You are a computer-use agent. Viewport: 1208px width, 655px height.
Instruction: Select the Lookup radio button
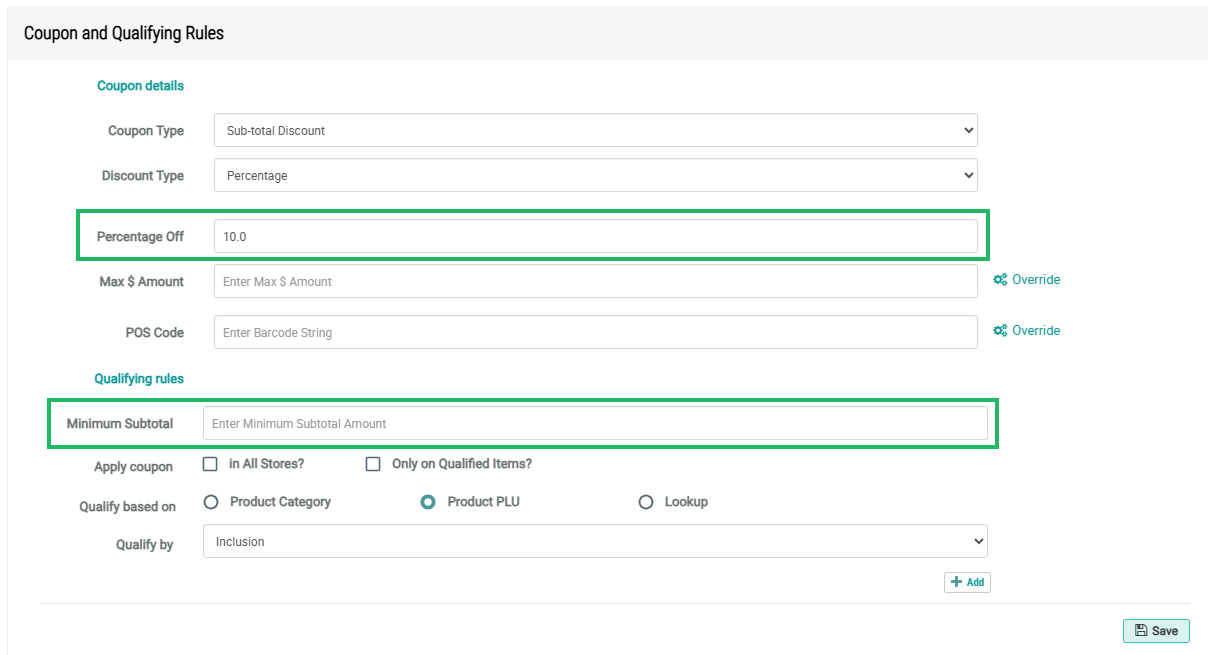(646, 502)
